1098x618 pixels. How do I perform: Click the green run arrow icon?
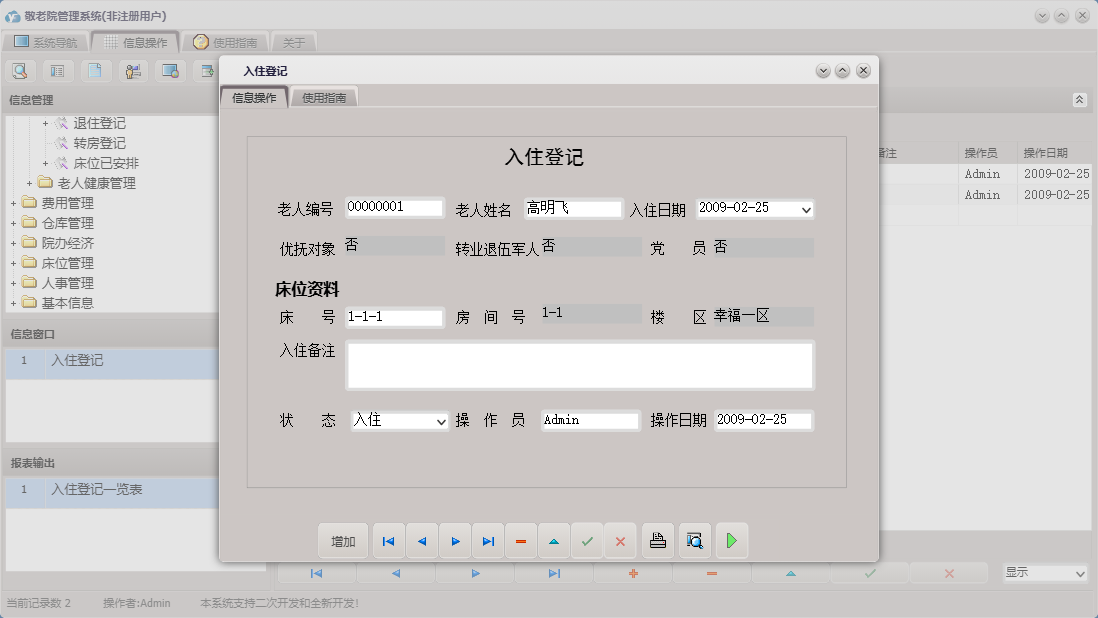click(x=731, y=540)
